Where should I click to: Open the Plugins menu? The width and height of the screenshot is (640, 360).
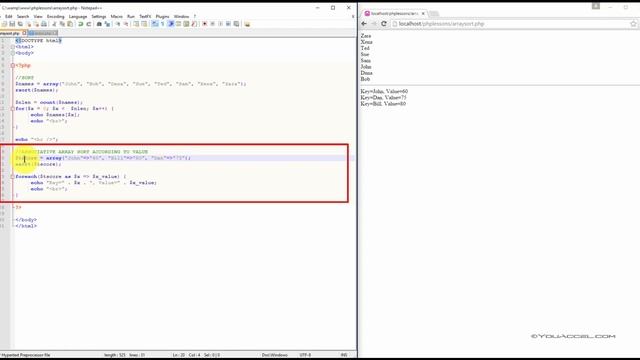coord(162,16)
